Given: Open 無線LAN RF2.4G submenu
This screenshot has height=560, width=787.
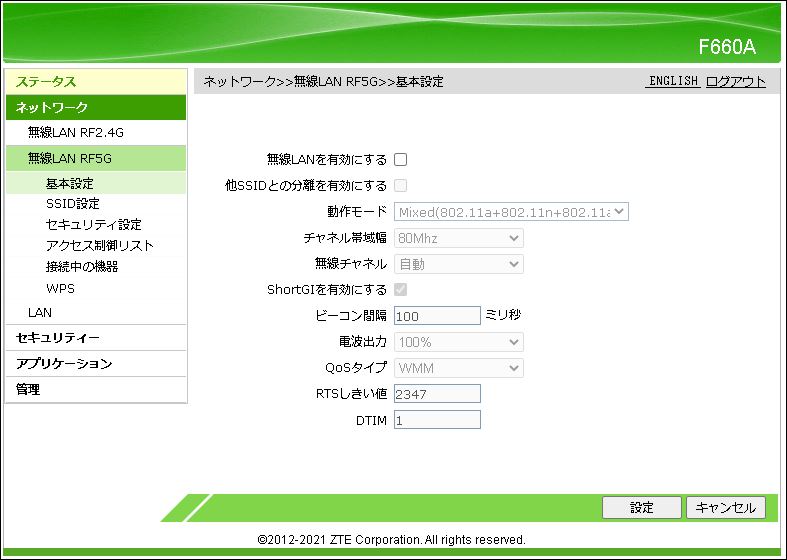Looking at the screenshot, I should (96, 132).
